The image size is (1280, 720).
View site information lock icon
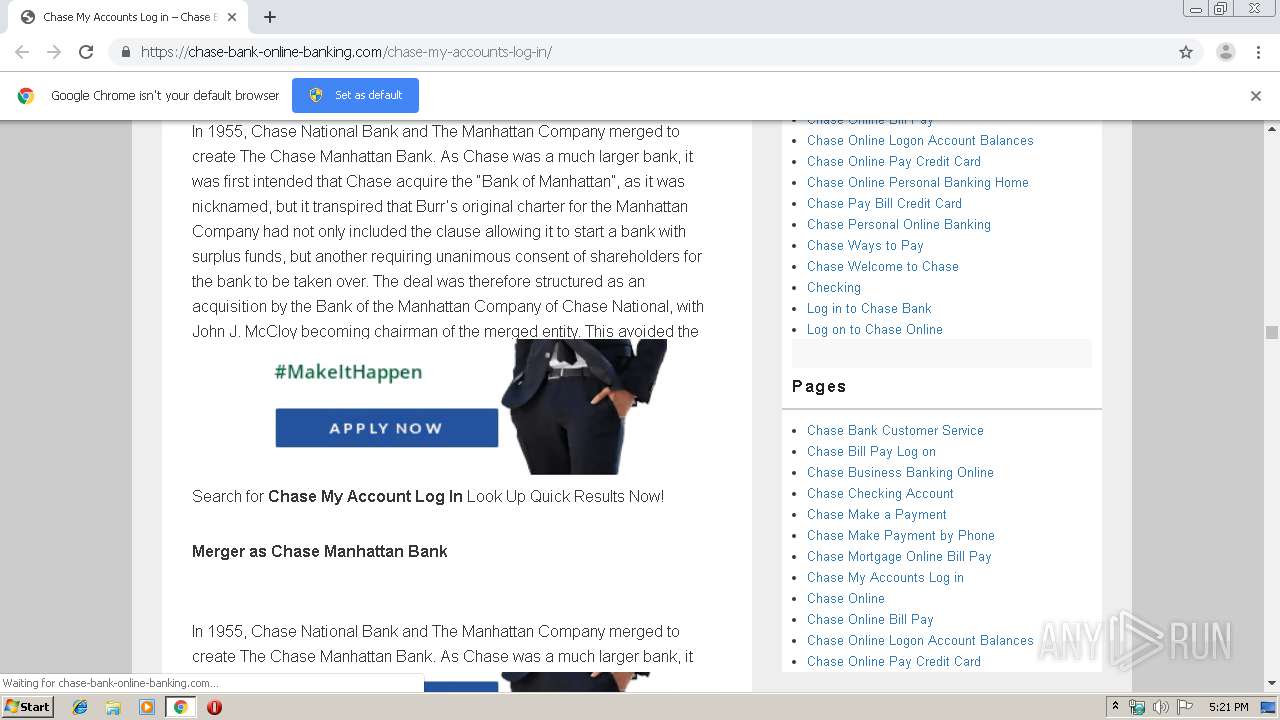coord(125,52)
